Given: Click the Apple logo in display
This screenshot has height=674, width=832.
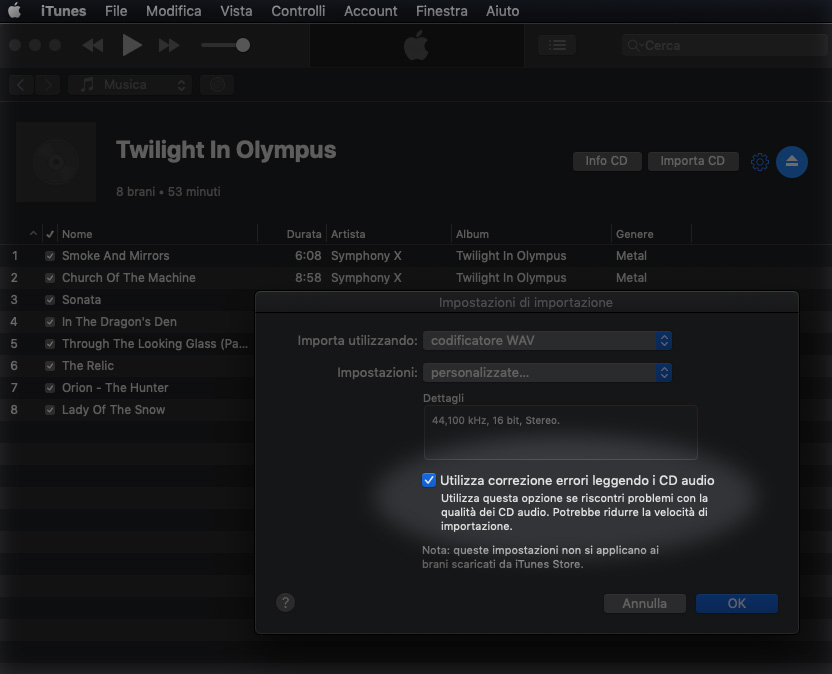Looking at the screenshot, I should pyautogui.click(x=417, y=46).
